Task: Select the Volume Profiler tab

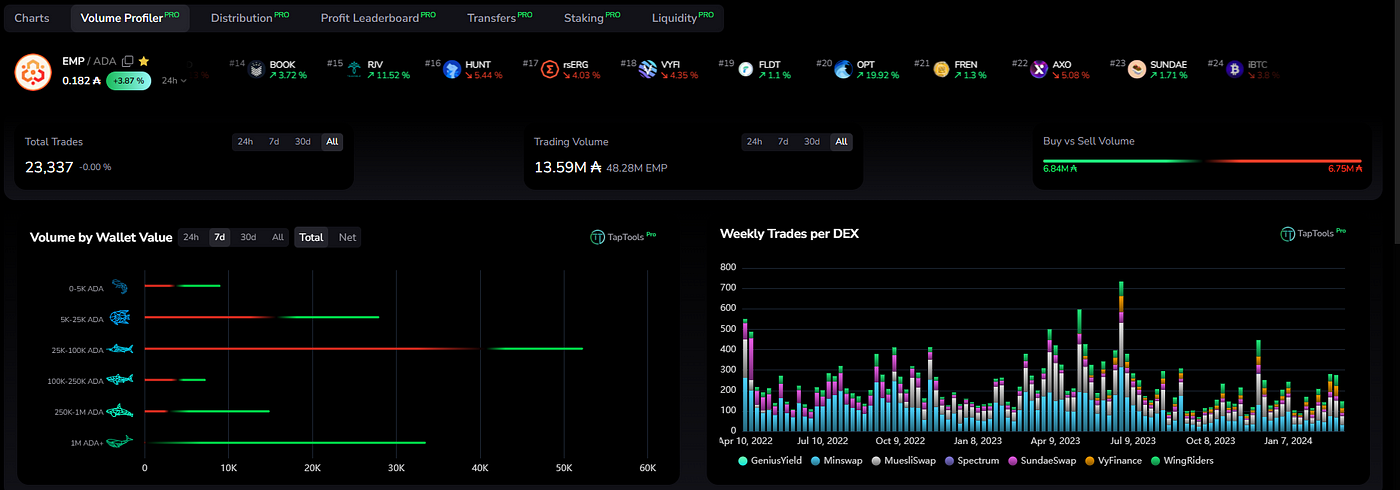Action: pos(130,18)
